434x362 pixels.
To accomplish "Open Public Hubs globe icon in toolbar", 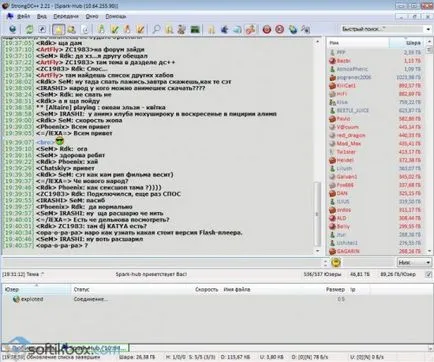I will tap(13, 29).
